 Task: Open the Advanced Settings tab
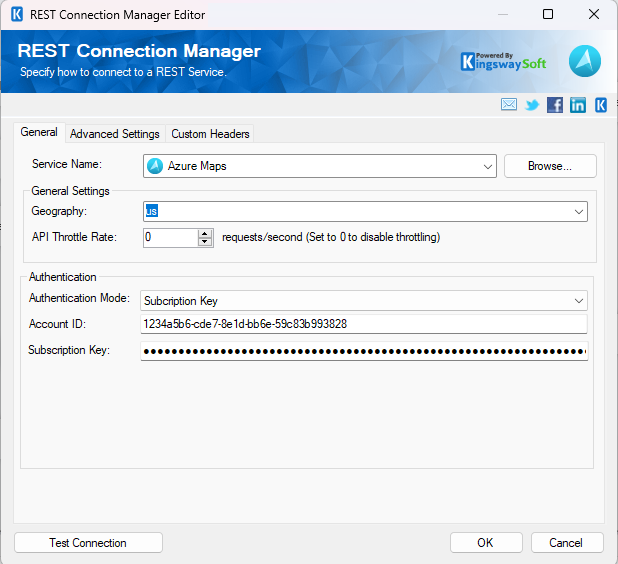(115, 134)
